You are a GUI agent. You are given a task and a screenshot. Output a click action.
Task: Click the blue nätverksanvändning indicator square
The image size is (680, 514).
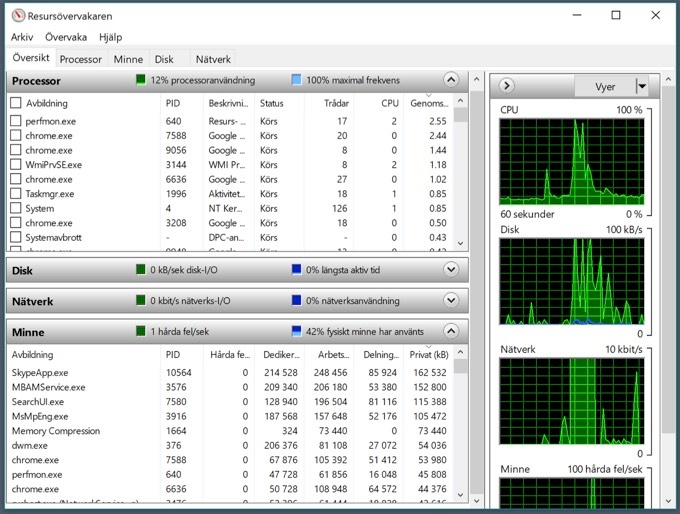296,301
